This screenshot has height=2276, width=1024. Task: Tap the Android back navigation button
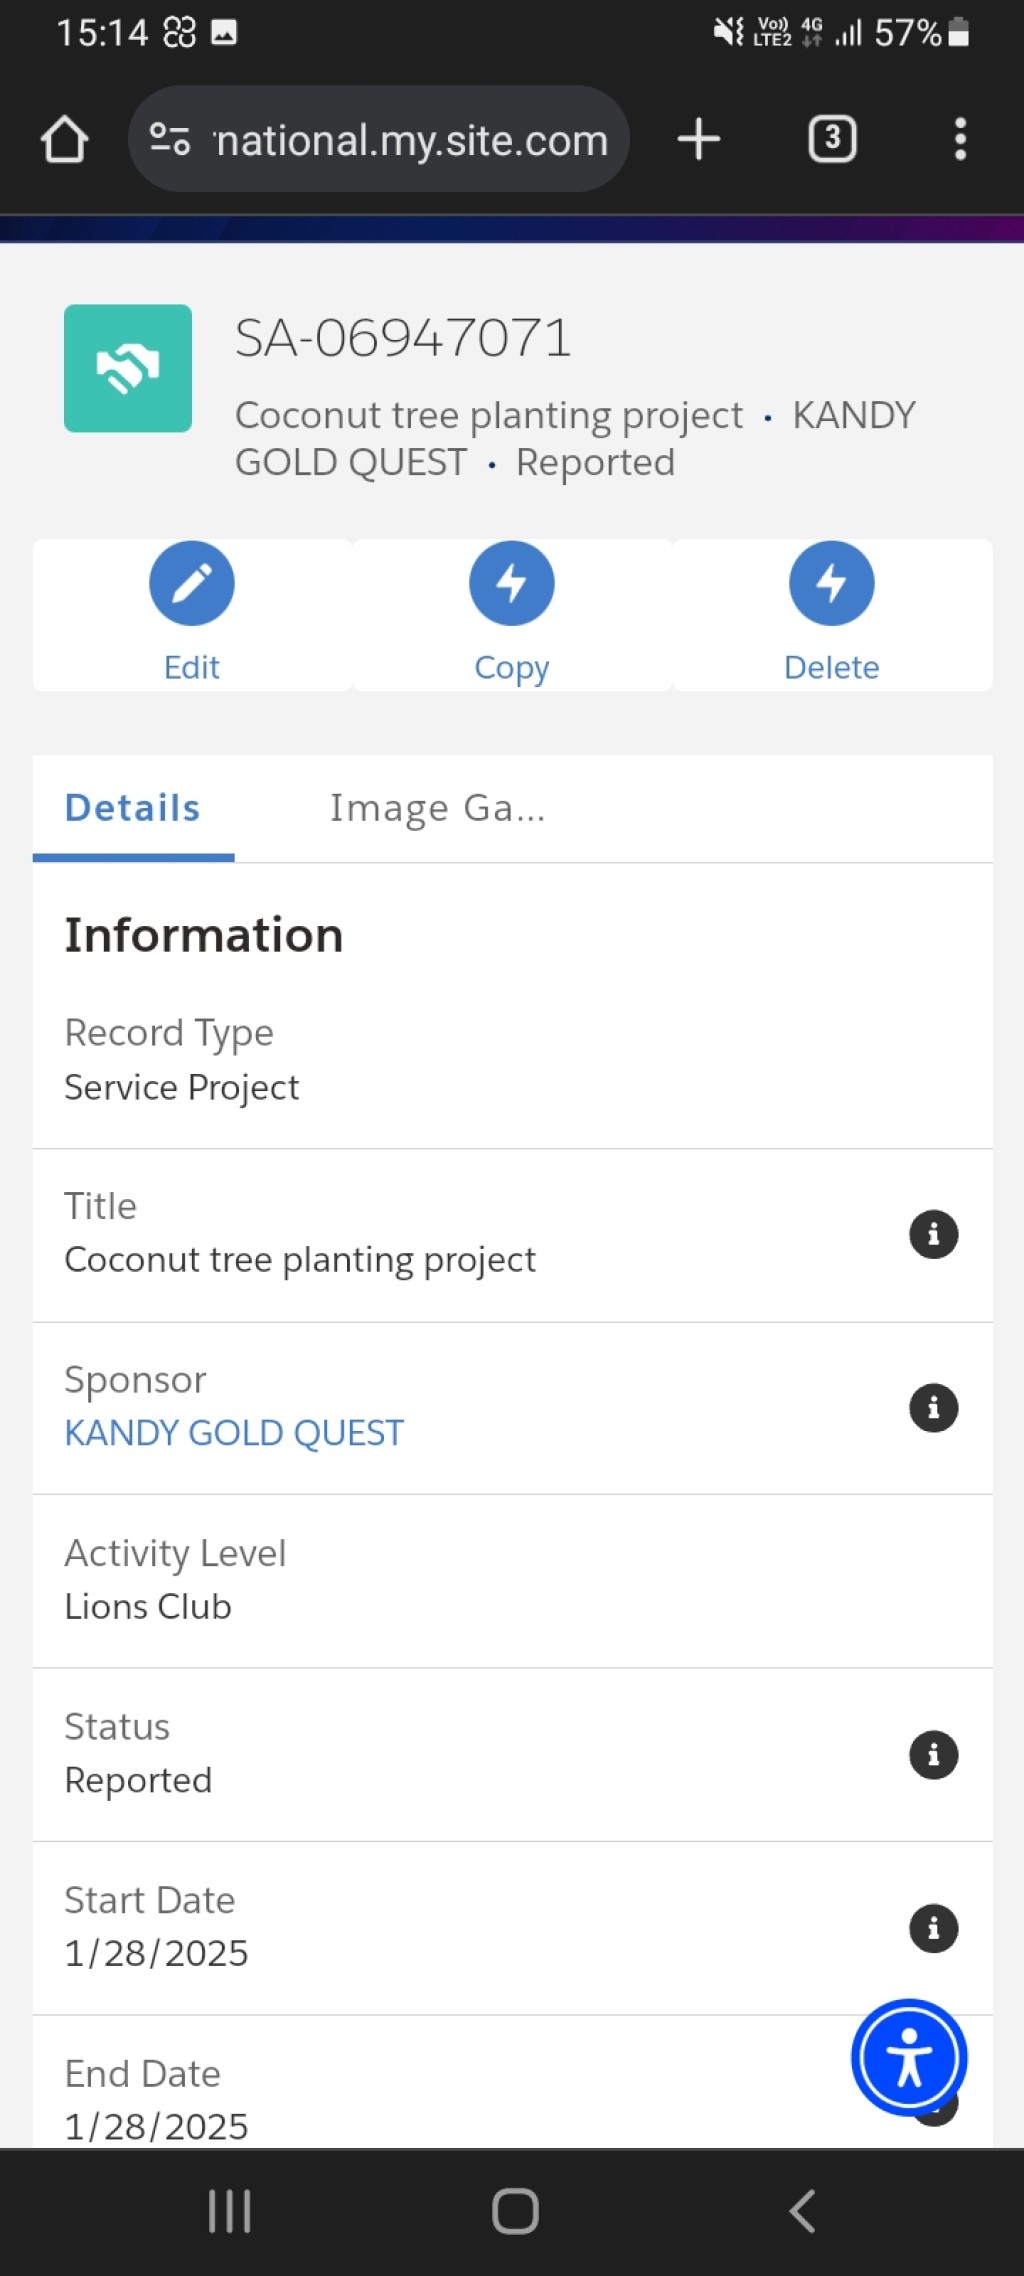pyautogui.click(x=802, y=2212)
